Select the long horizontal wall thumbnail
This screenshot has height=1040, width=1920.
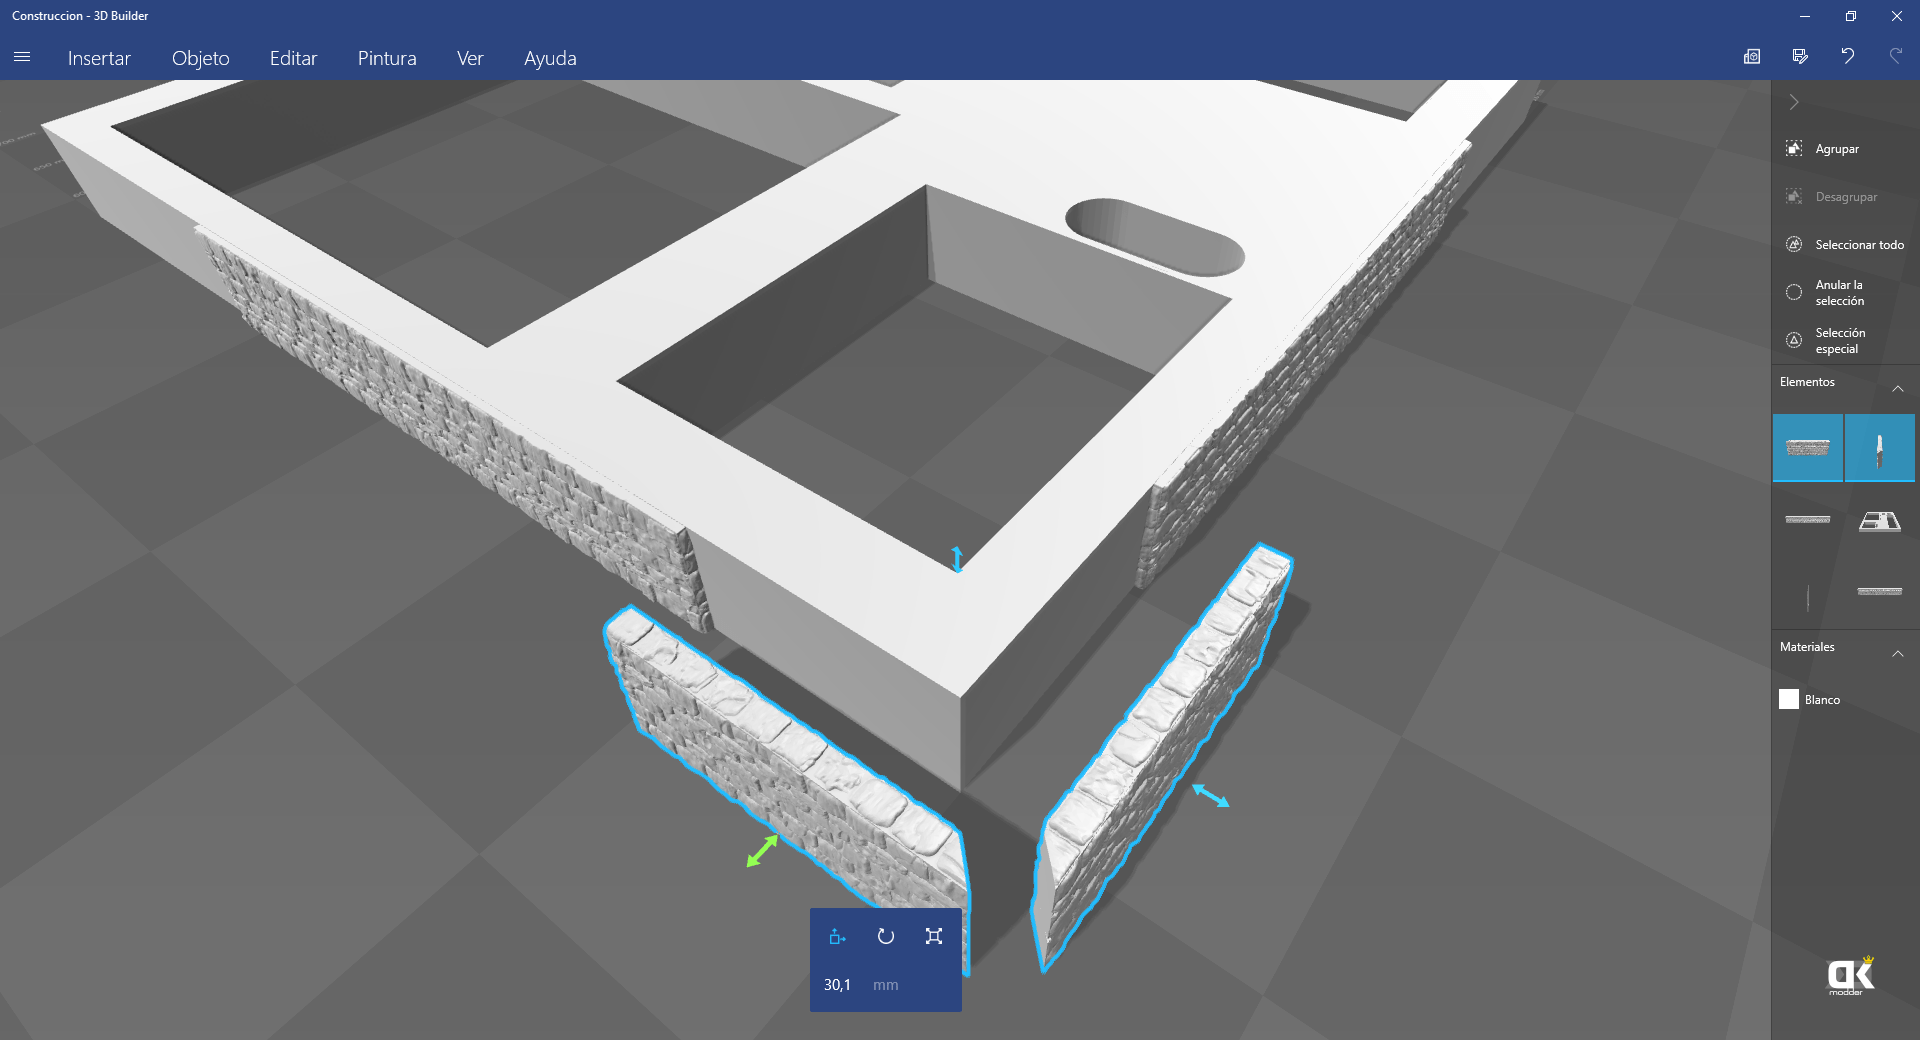coord(1880,592)
